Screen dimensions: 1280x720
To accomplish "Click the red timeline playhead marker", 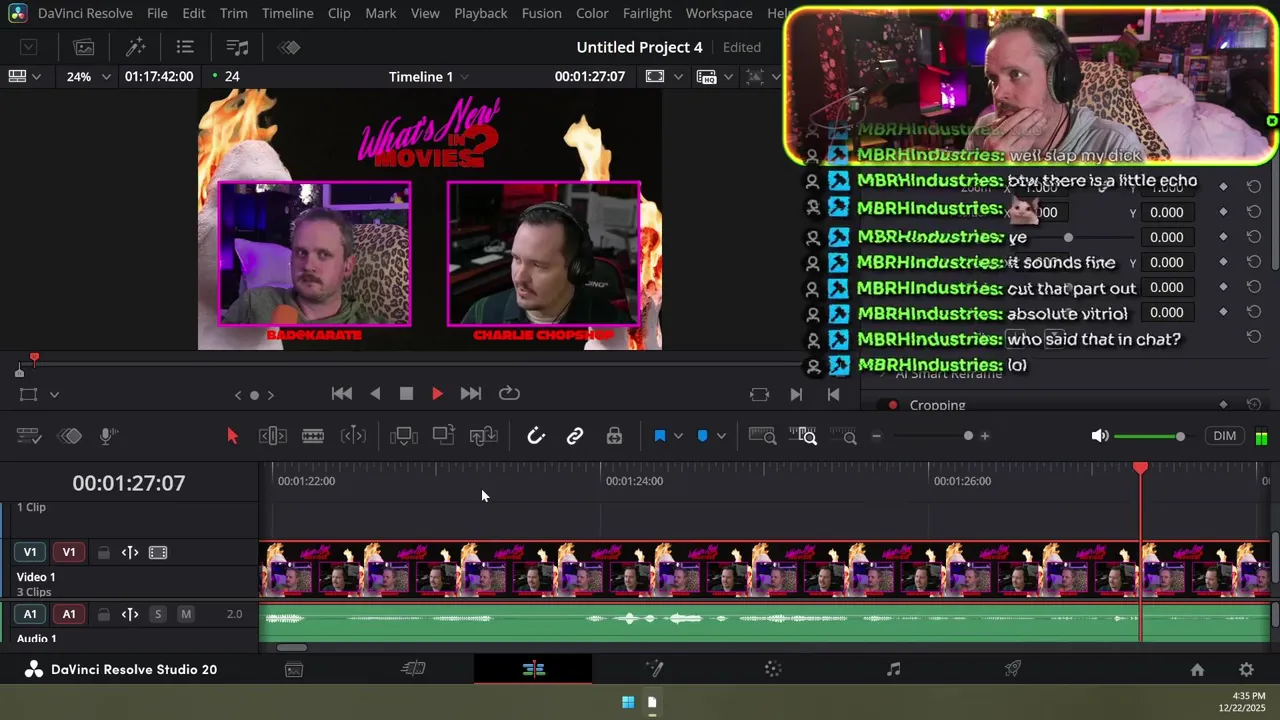I will (x=1140, y=468).
